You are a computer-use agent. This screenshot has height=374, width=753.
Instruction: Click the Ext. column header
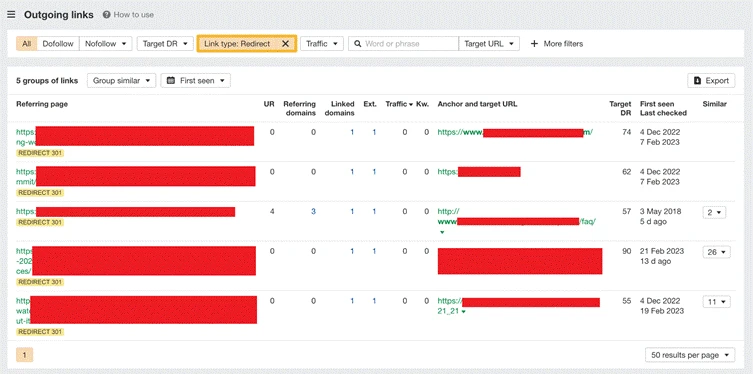click(x=370, y=104)
